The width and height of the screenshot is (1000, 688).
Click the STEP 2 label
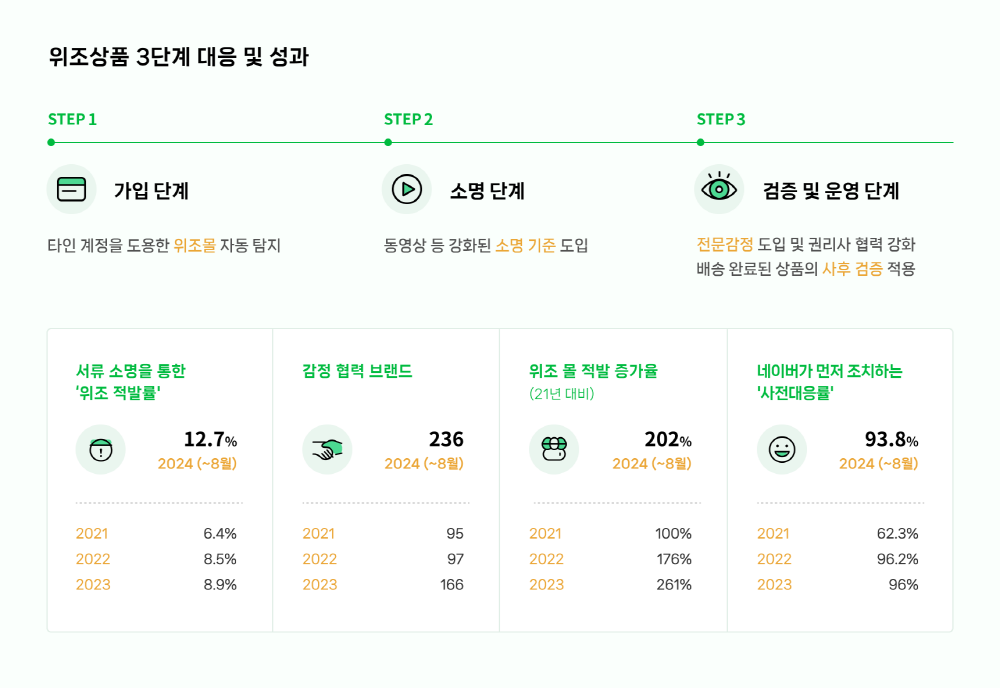click(x=408, y=119)
